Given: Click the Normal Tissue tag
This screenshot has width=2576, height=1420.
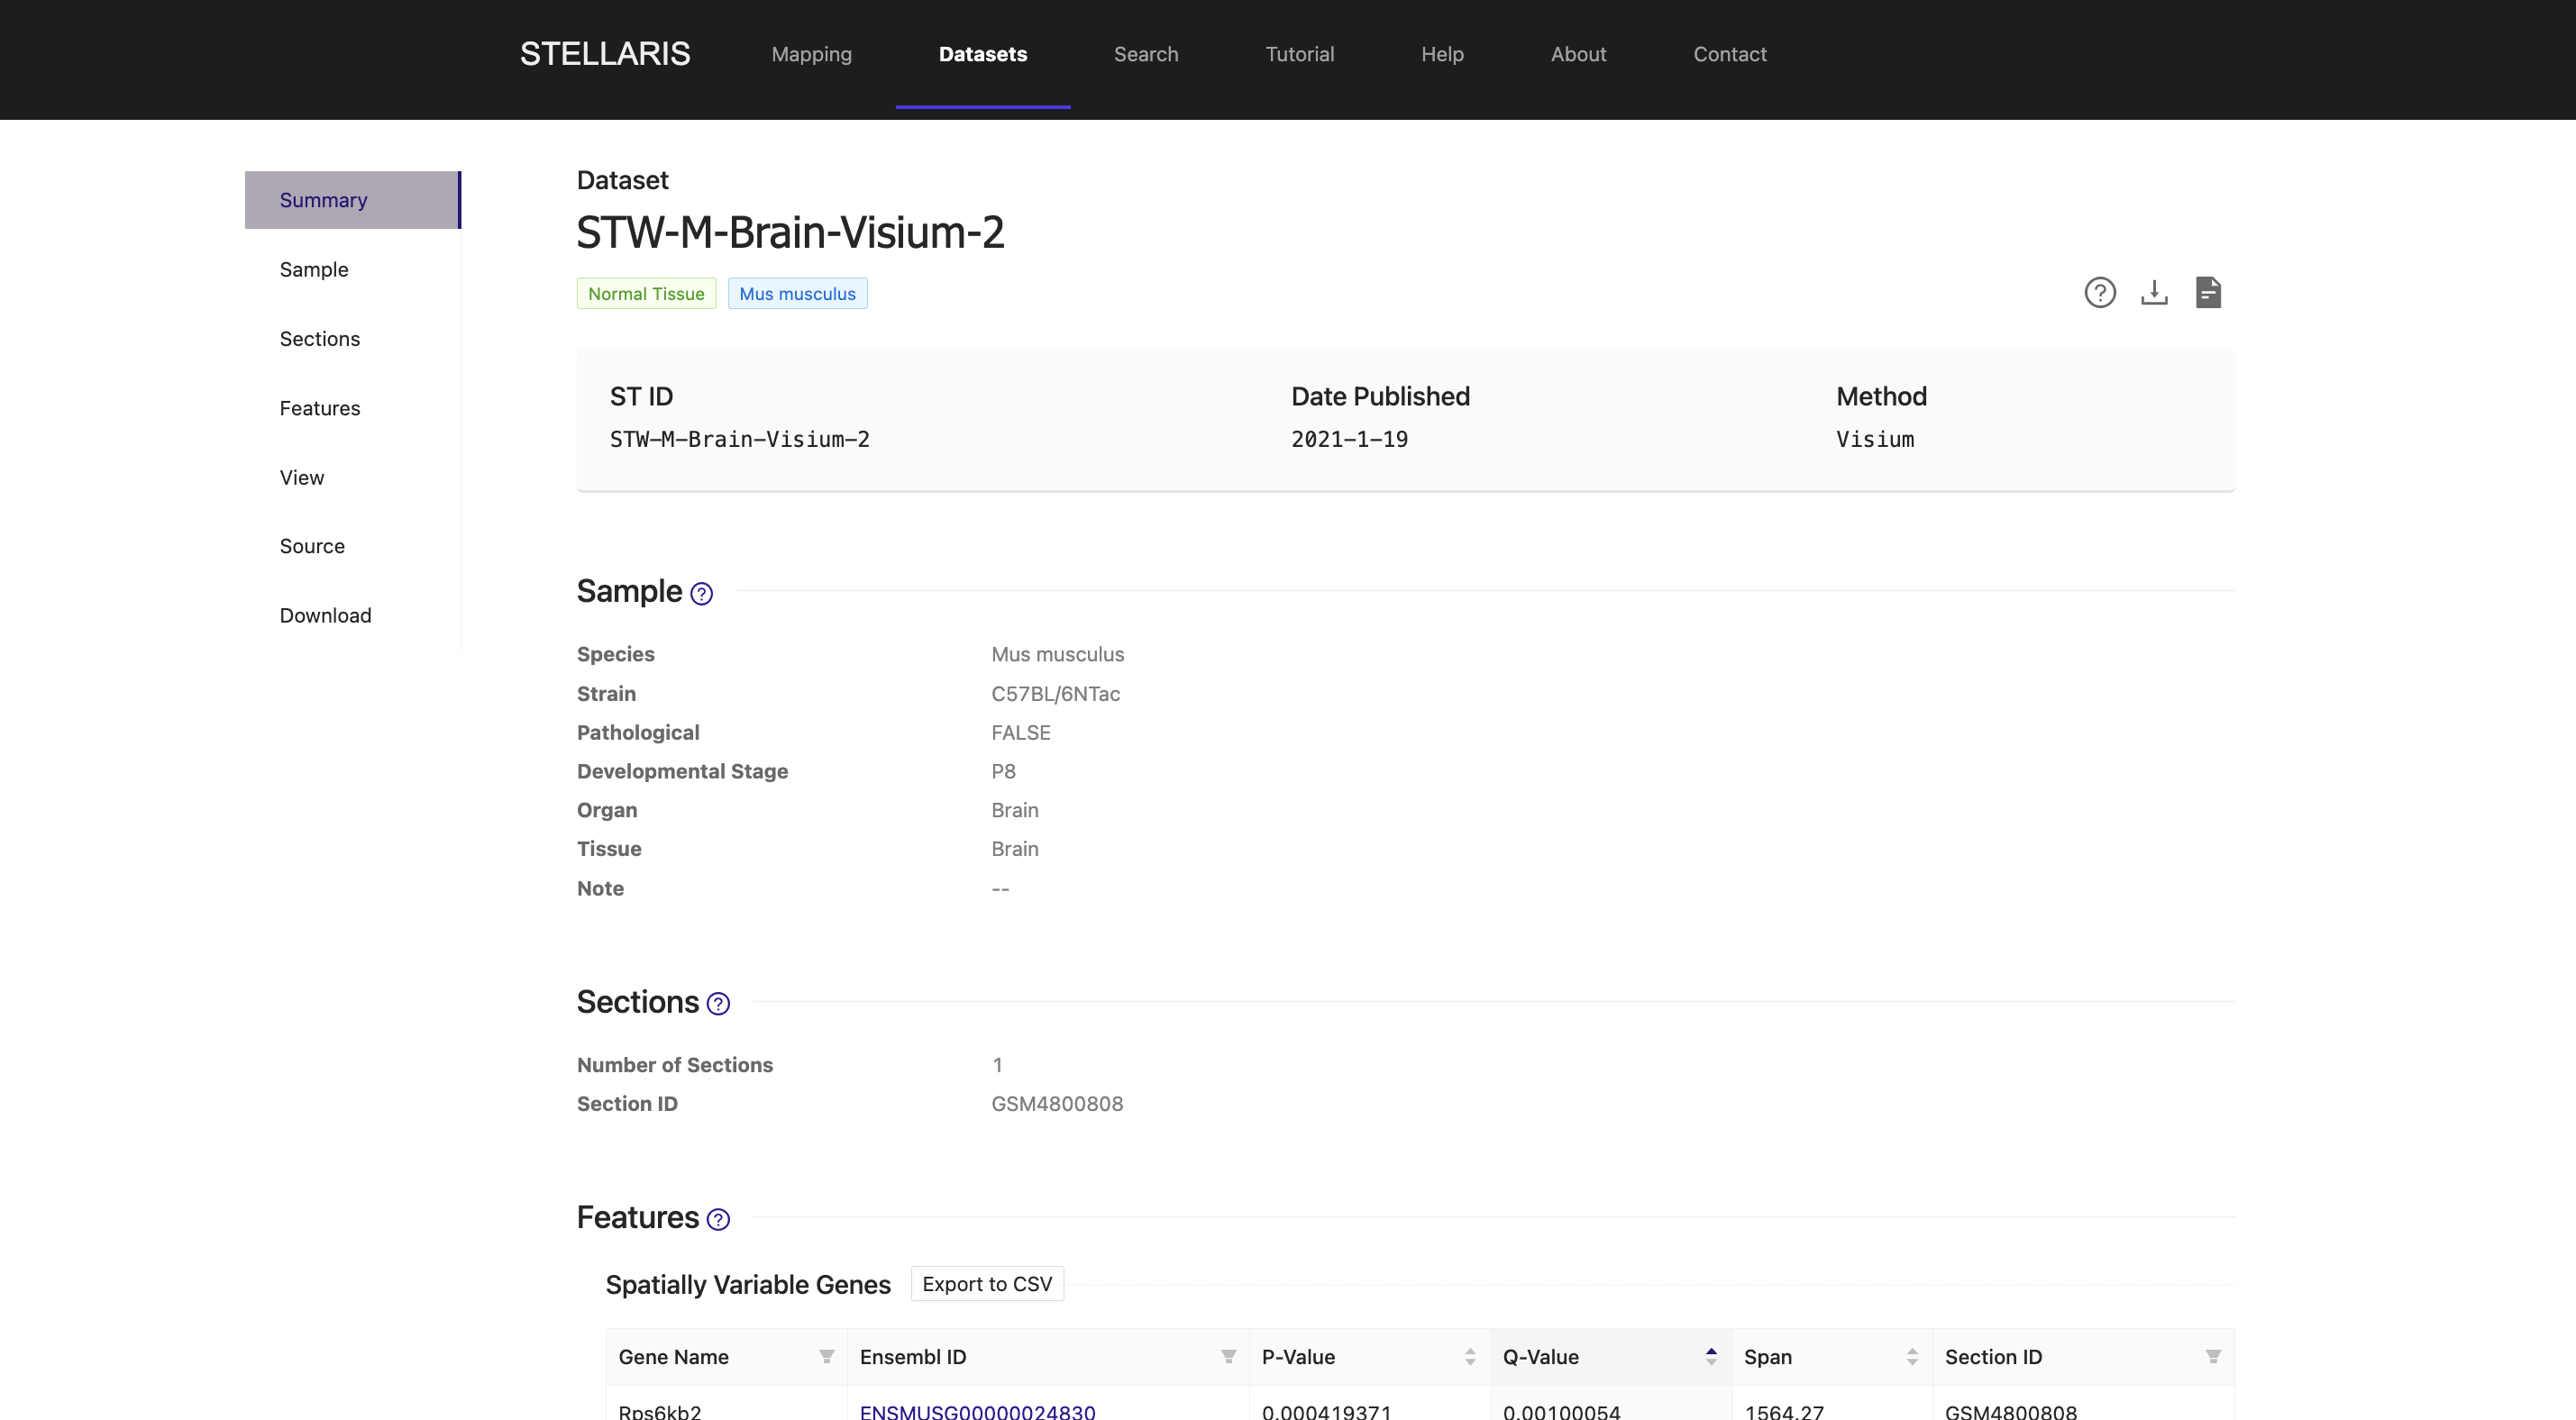Looking at the screenshot, I should tap(646, 294).
